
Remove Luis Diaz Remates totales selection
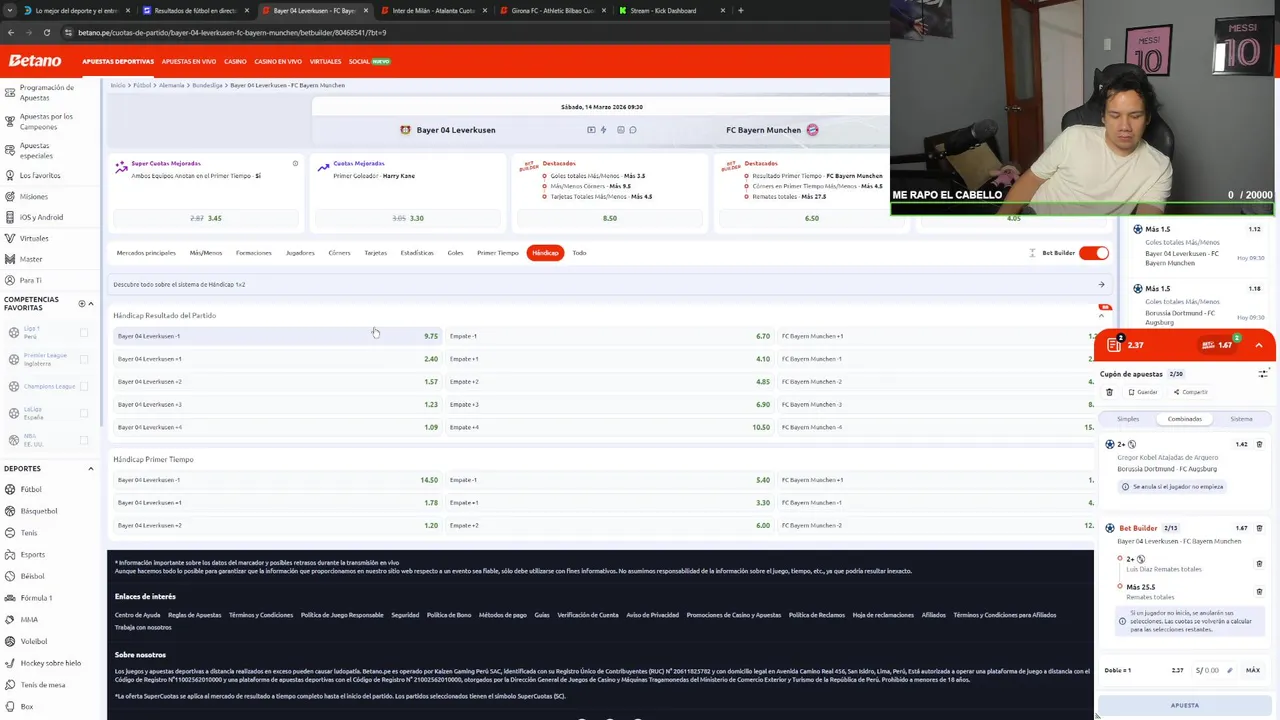pos(1259,563)
